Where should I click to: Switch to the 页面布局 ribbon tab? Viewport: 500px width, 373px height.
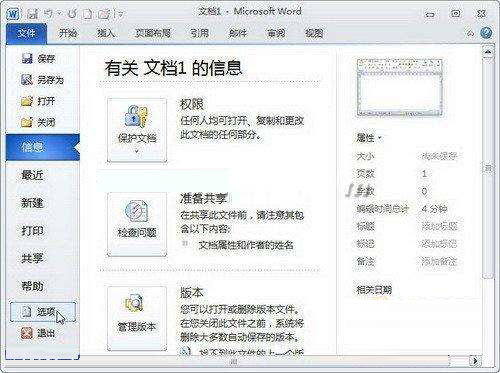tap(153, 33)
